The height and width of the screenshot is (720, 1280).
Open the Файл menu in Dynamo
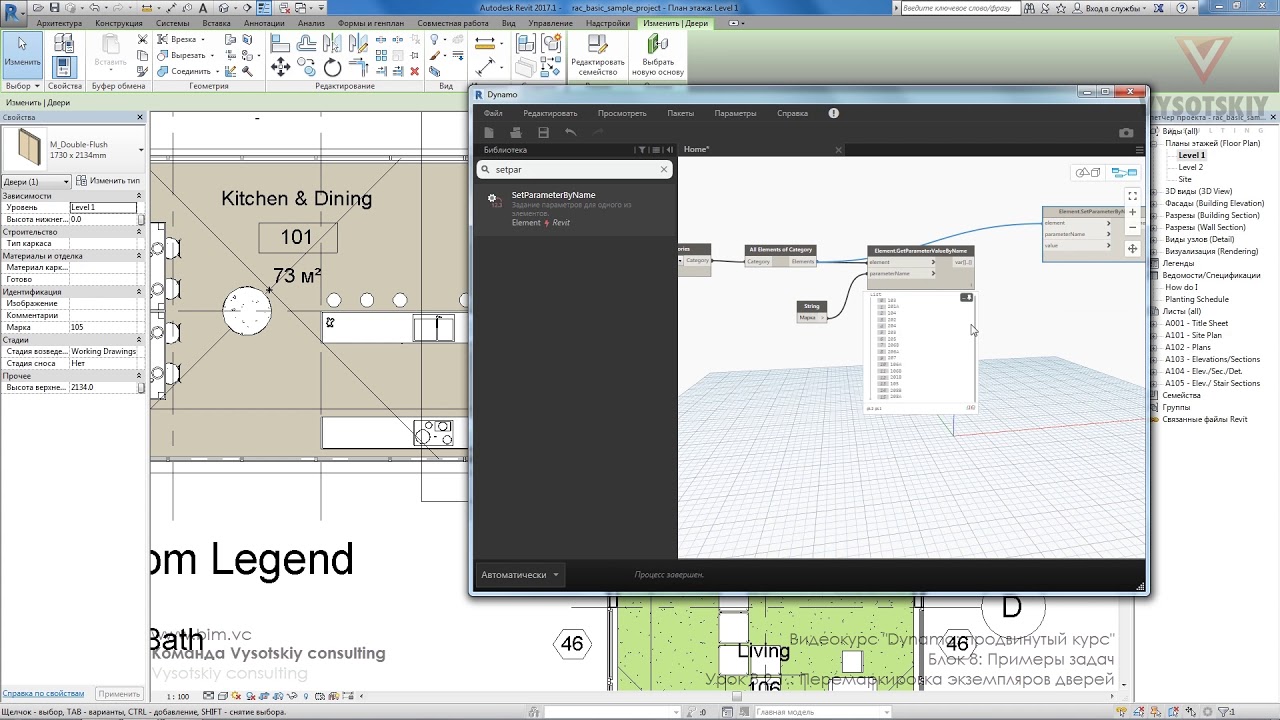493,113
